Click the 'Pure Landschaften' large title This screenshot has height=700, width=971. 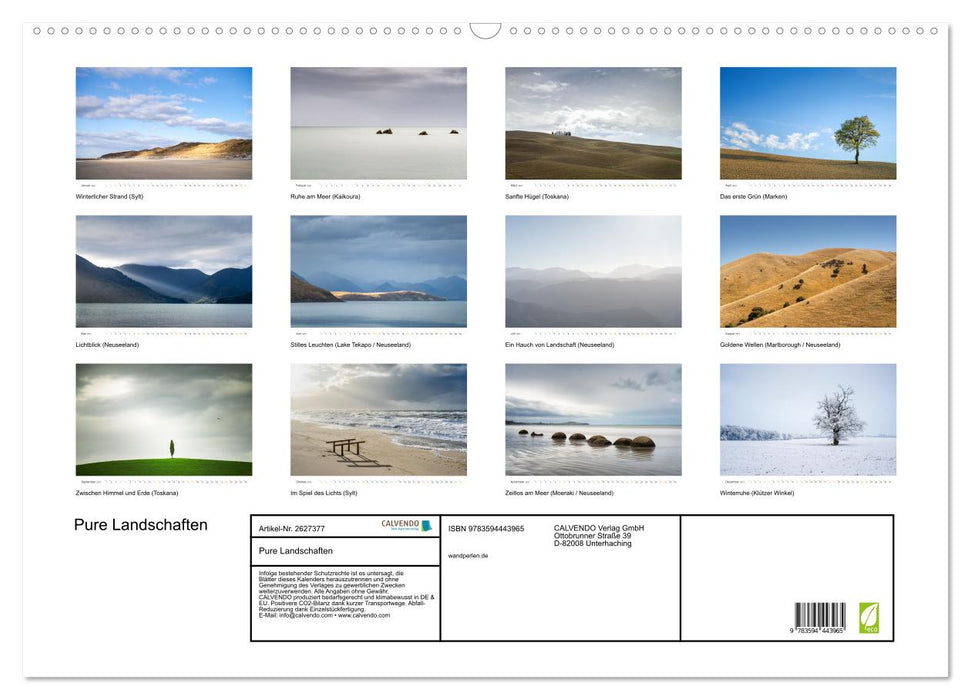pos(141,525)
